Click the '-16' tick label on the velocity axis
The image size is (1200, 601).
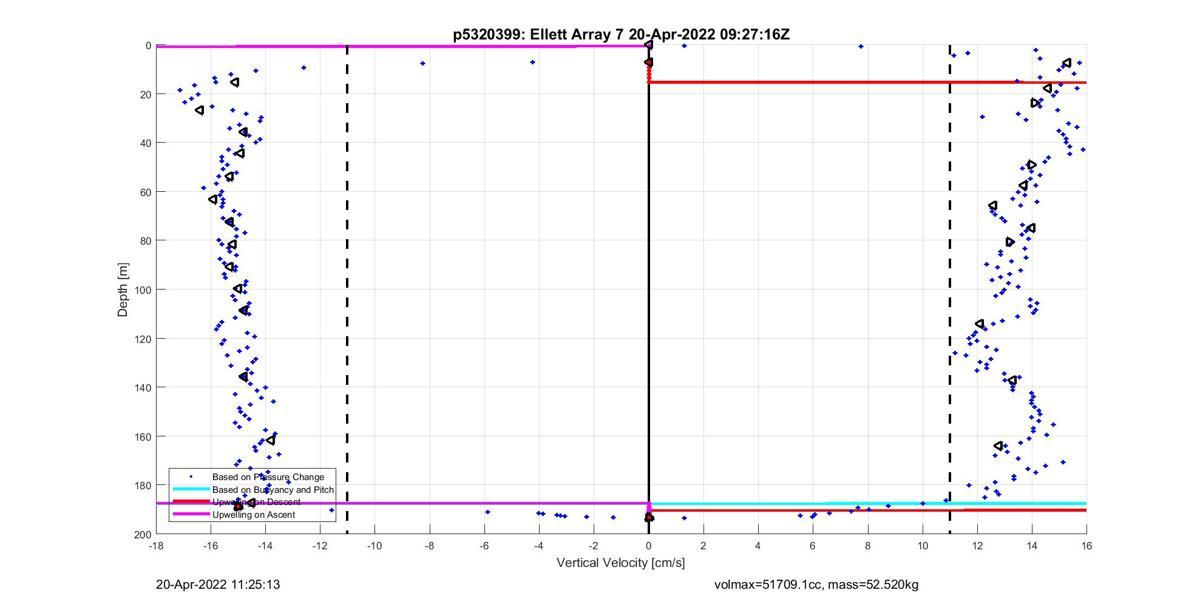pyautogui.click(x=211, y=546)
